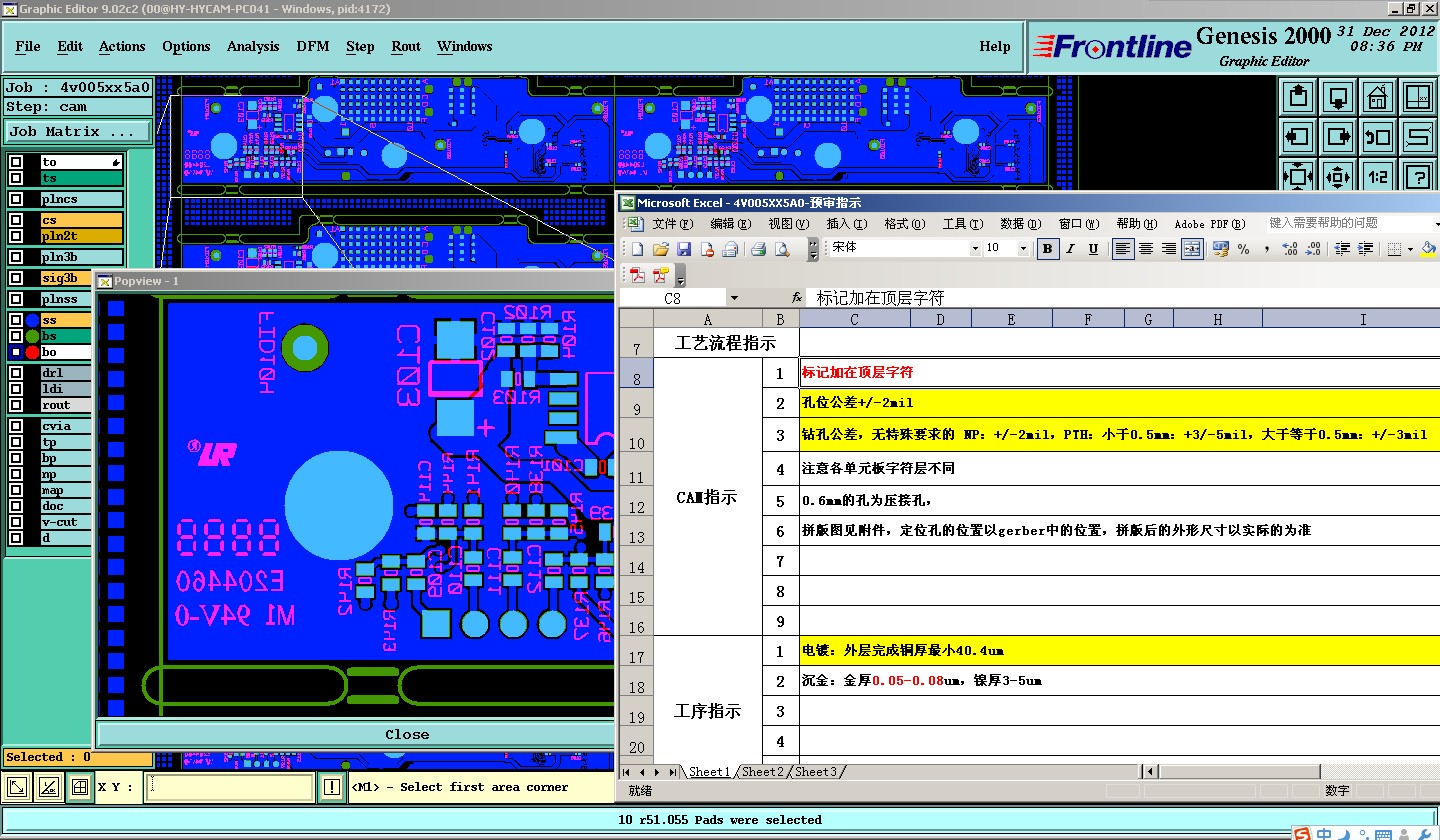Image resolution: width=1440 pixels, height=840 pixels.
Task: Open Excel borders dropdown arrow
Action: pos(1410,249)
